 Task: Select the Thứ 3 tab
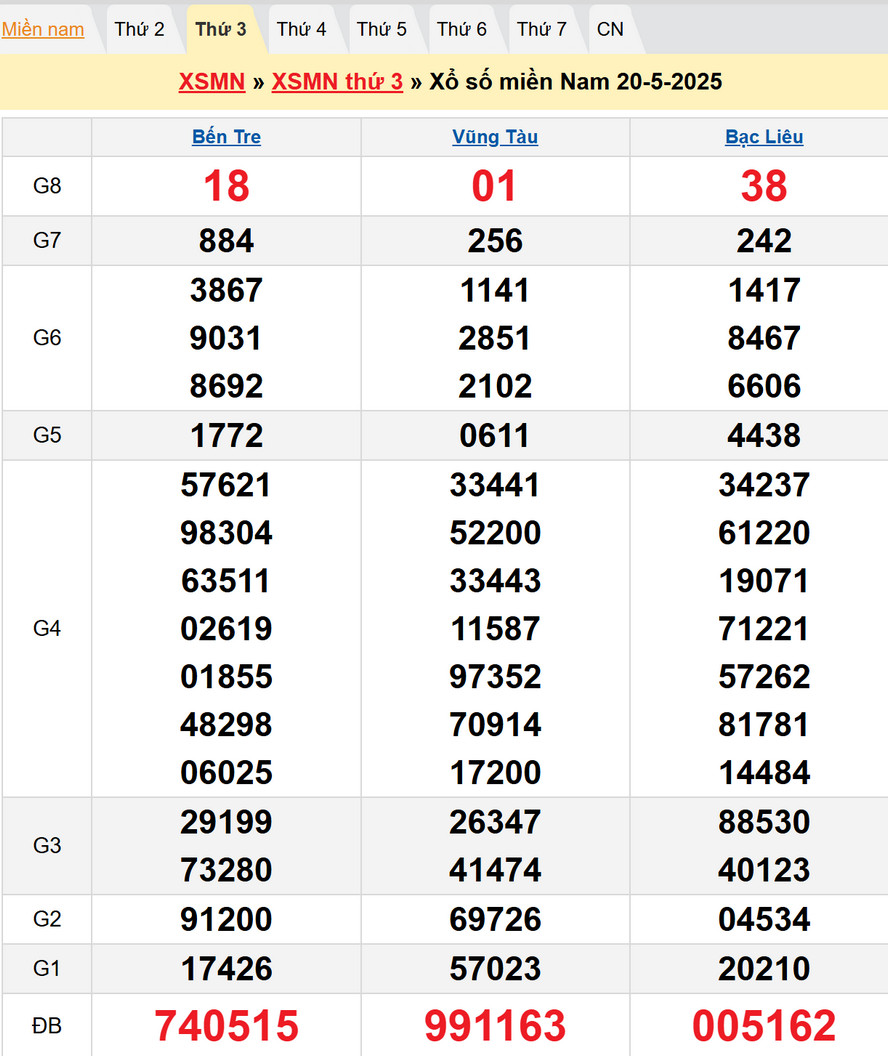pyautogui.click(x=221, y=29)
